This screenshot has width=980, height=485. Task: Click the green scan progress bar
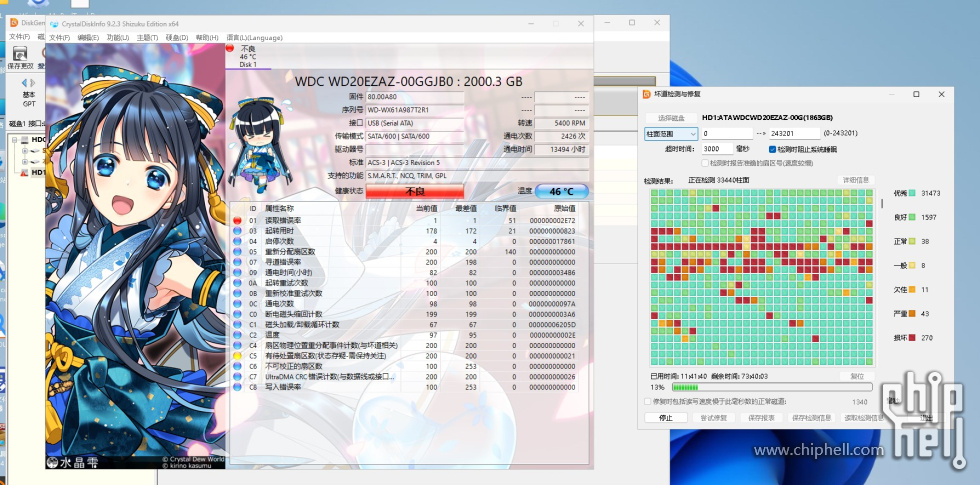click(771, 388)
